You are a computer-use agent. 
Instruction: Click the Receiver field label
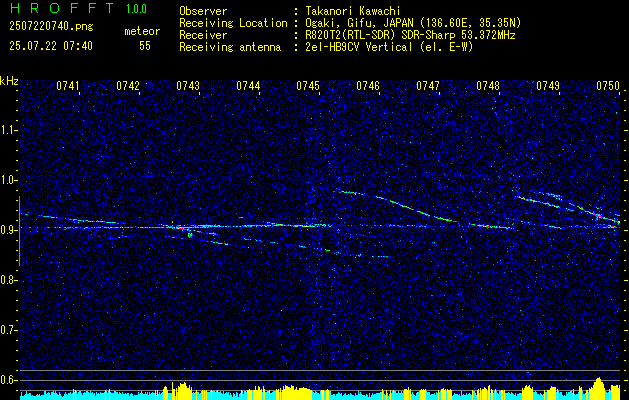[203, 35]
